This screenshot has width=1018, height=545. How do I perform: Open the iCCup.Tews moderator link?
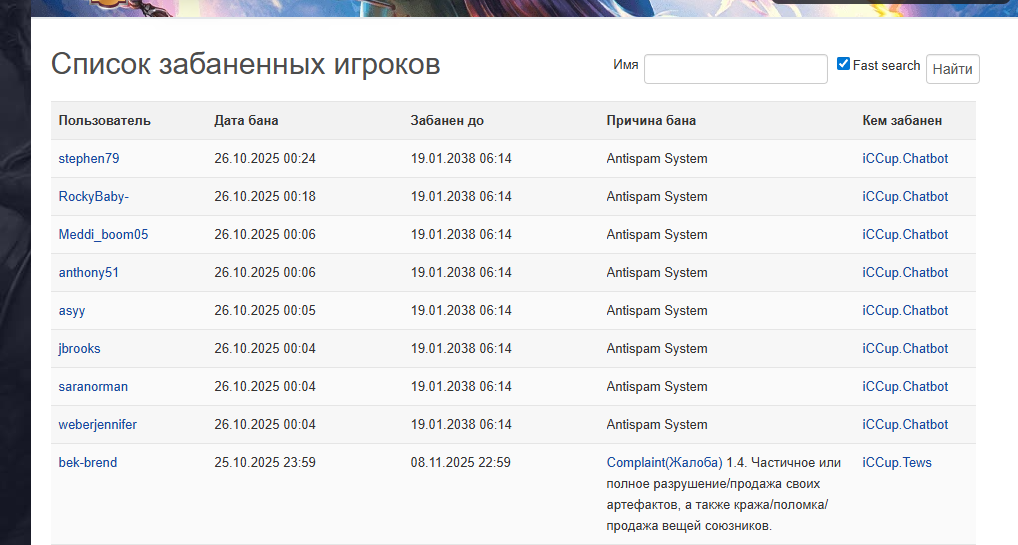click(897, 463)
